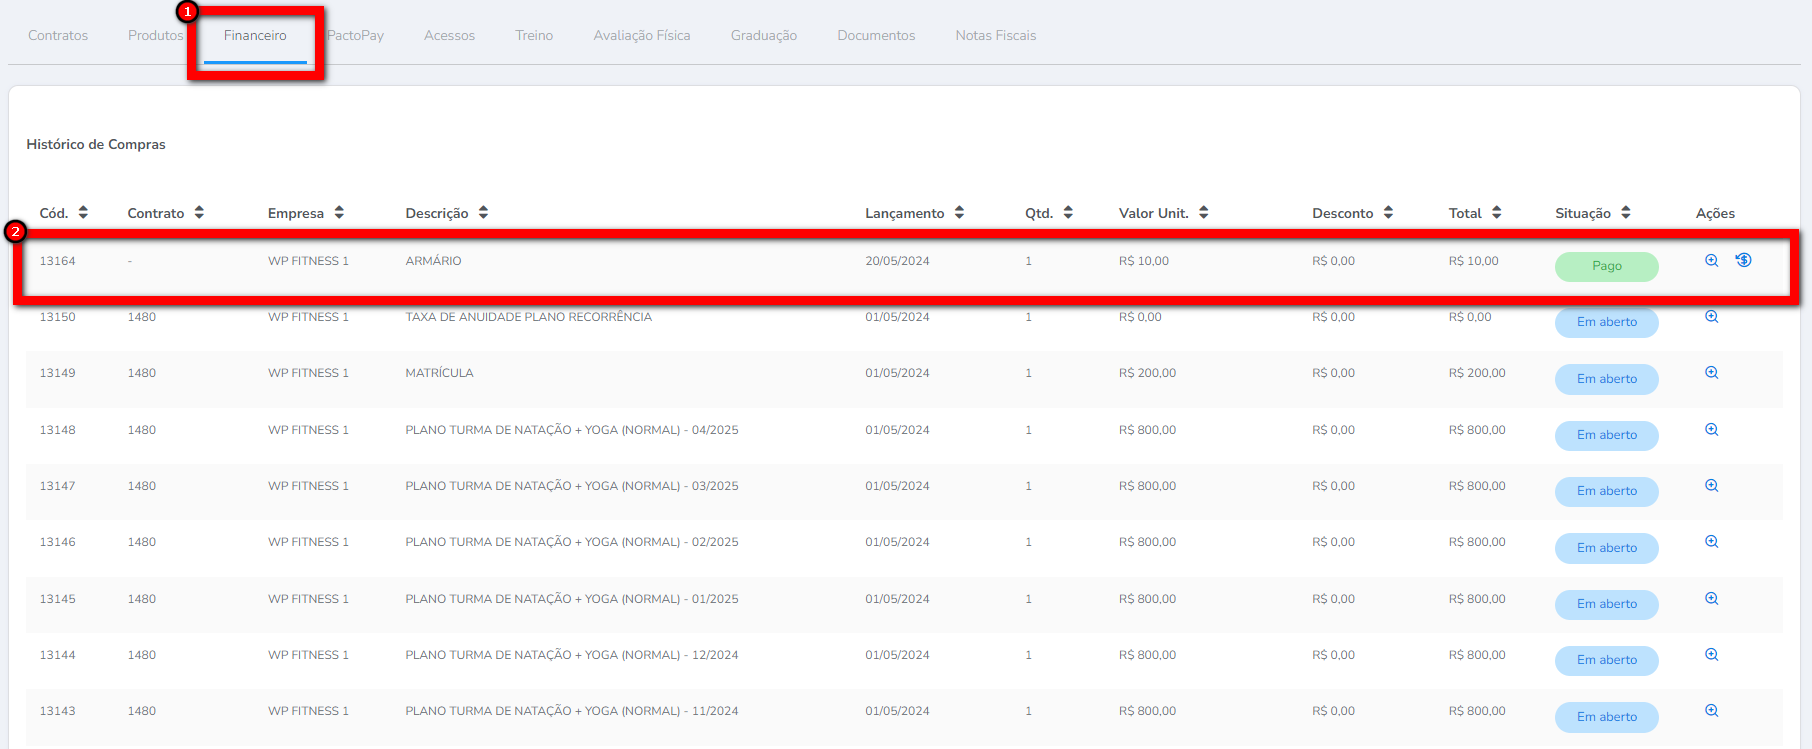Switch to the Contratos tab

pyautogui.click(x=58, y=36)
